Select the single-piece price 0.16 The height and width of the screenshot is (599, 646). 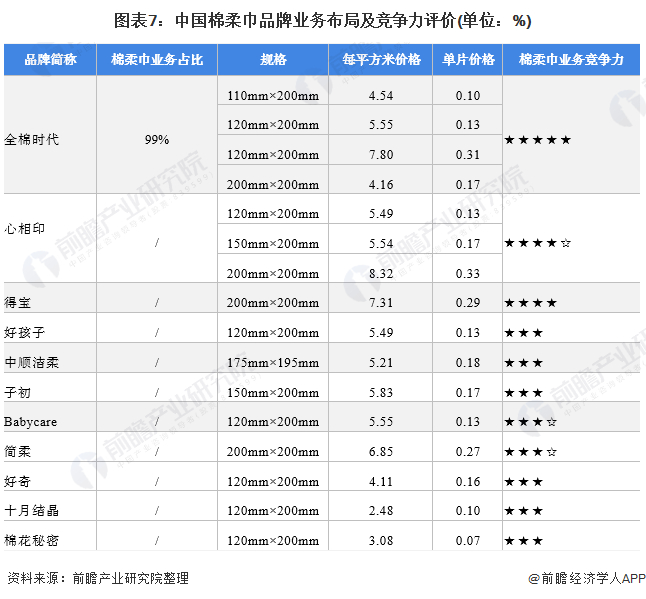(468, 482)
